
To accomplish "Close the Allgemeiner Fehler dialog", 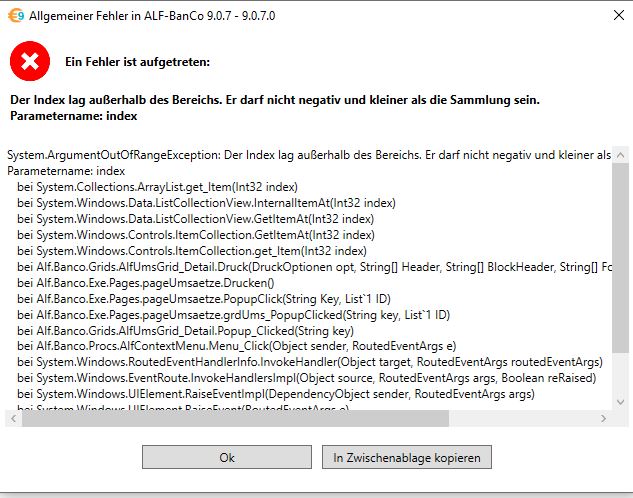I will pos(618,15).
